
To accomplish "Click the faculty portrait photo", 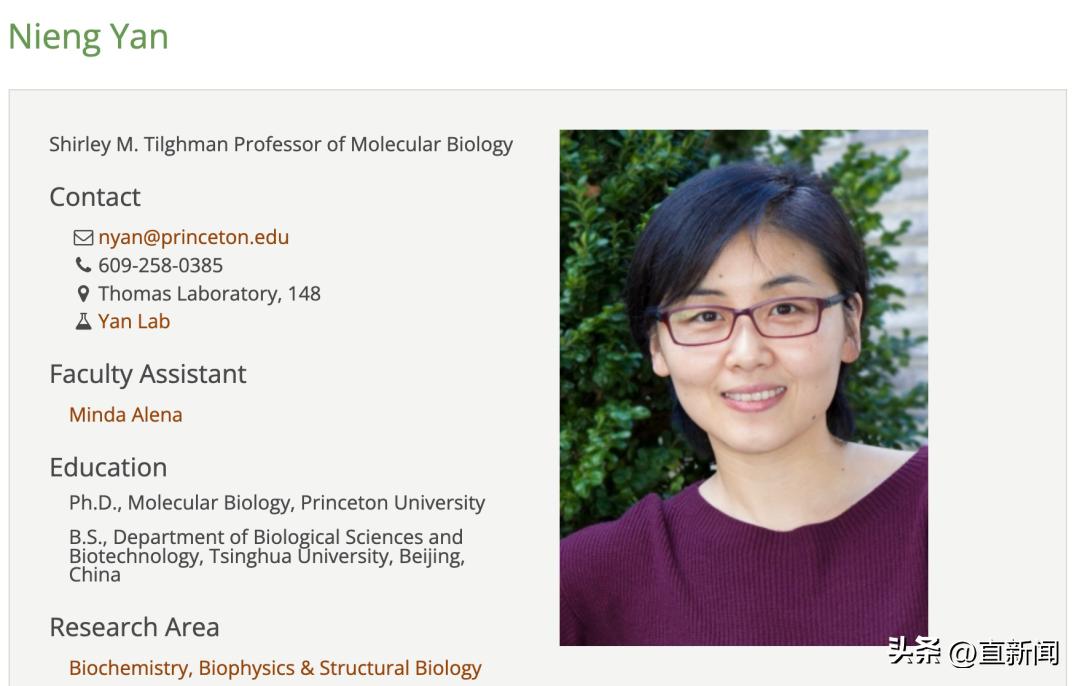I will tap(743, 387).
